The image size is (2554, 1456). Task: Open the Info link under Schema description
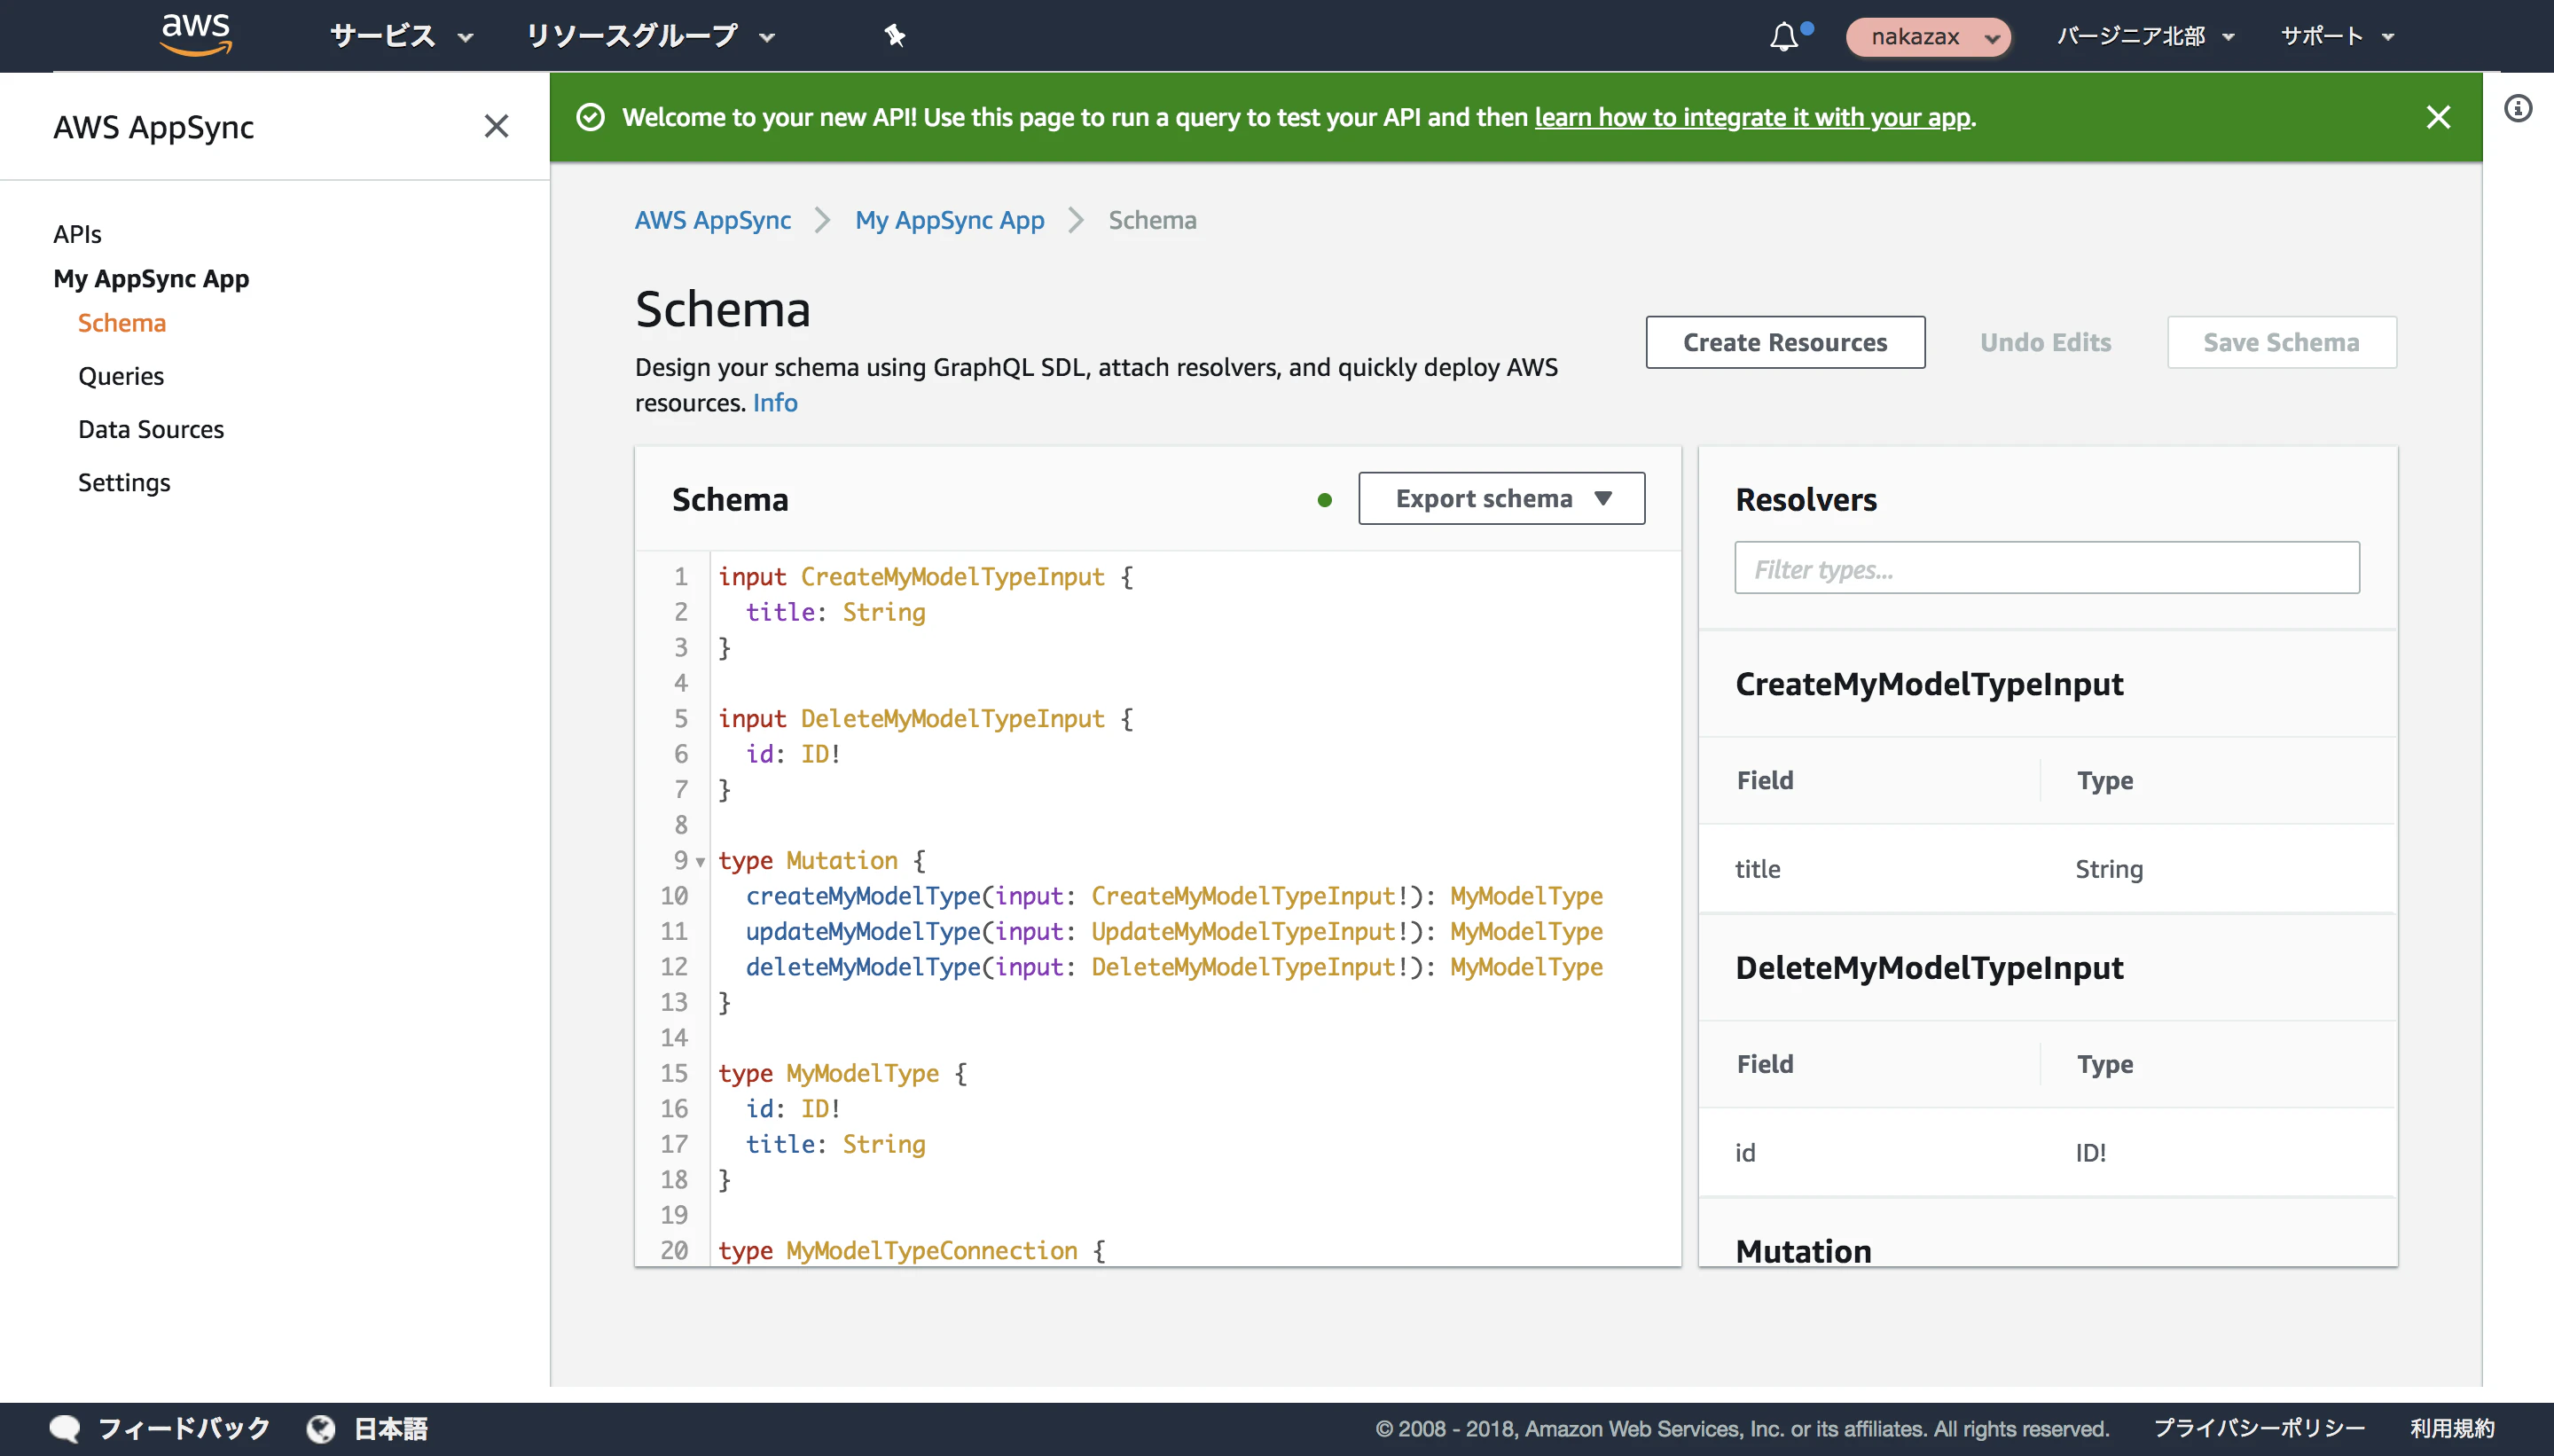pos(775,402)
